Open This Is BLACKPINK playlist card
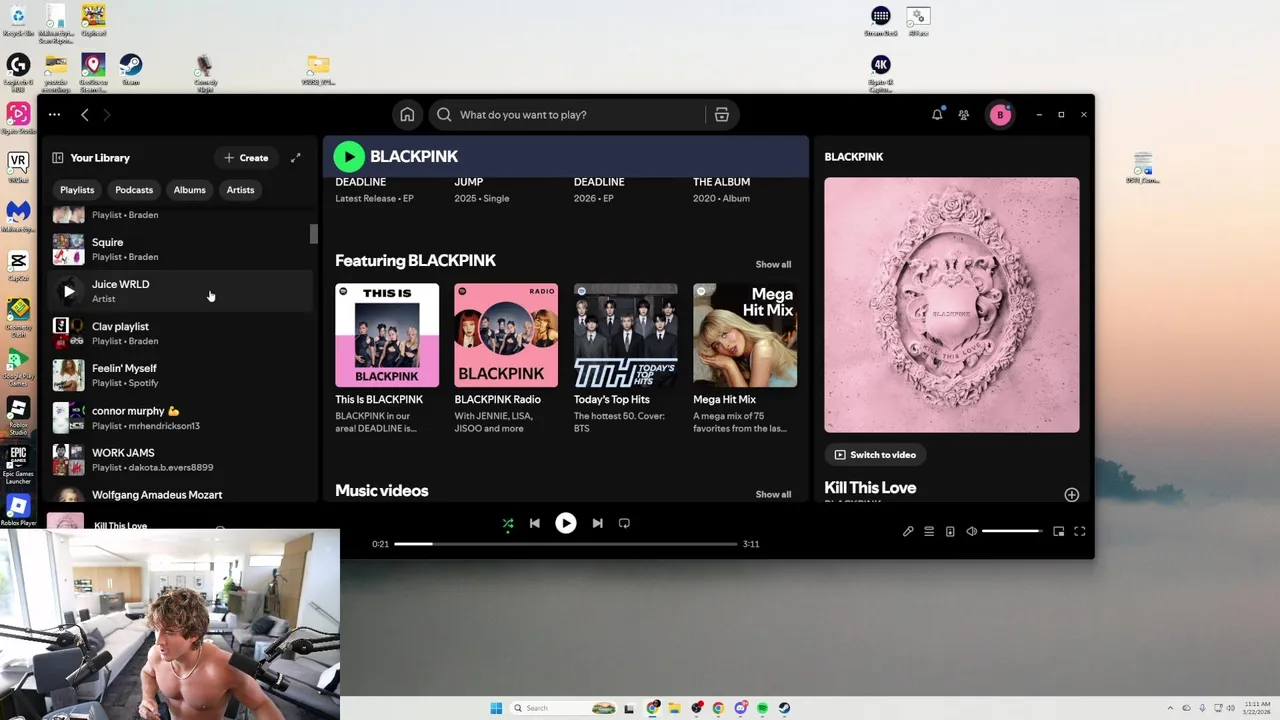 pyautogui.click(x=387, y=359)
